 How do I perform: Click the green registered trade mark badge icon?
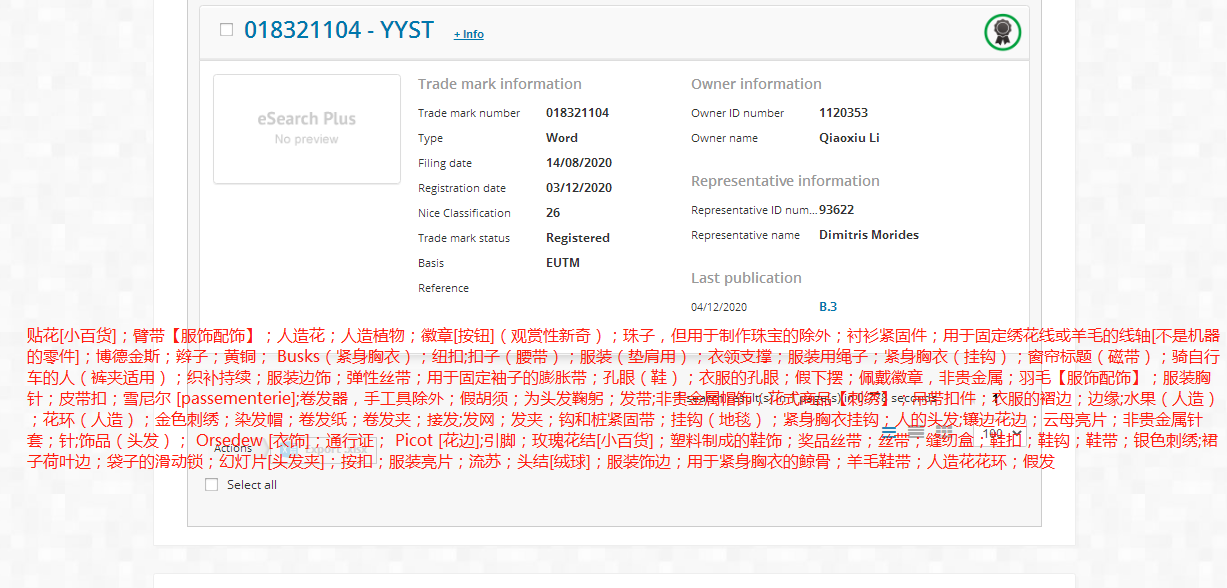coord(1002,32)
